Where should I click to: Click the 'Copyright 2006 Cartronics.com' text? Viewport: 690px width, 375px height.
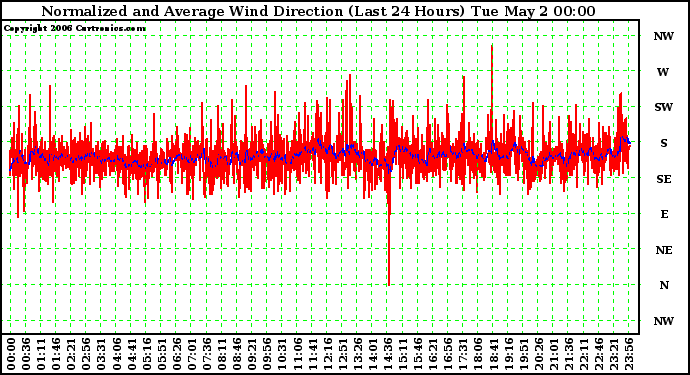click(x=75, y=28)
